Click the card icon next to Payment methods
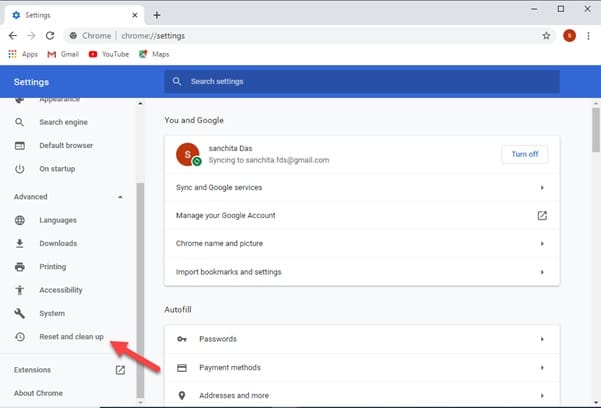Image resolution: width=601 pixels, height=408 pixels. tap(182, 367)
